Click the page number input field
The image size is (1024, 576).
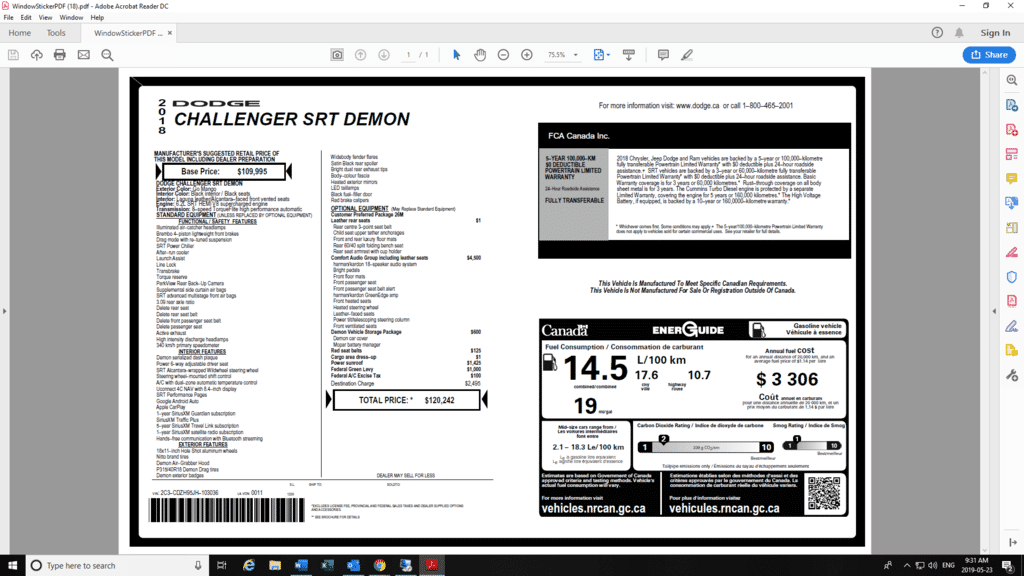coord(408,55)
